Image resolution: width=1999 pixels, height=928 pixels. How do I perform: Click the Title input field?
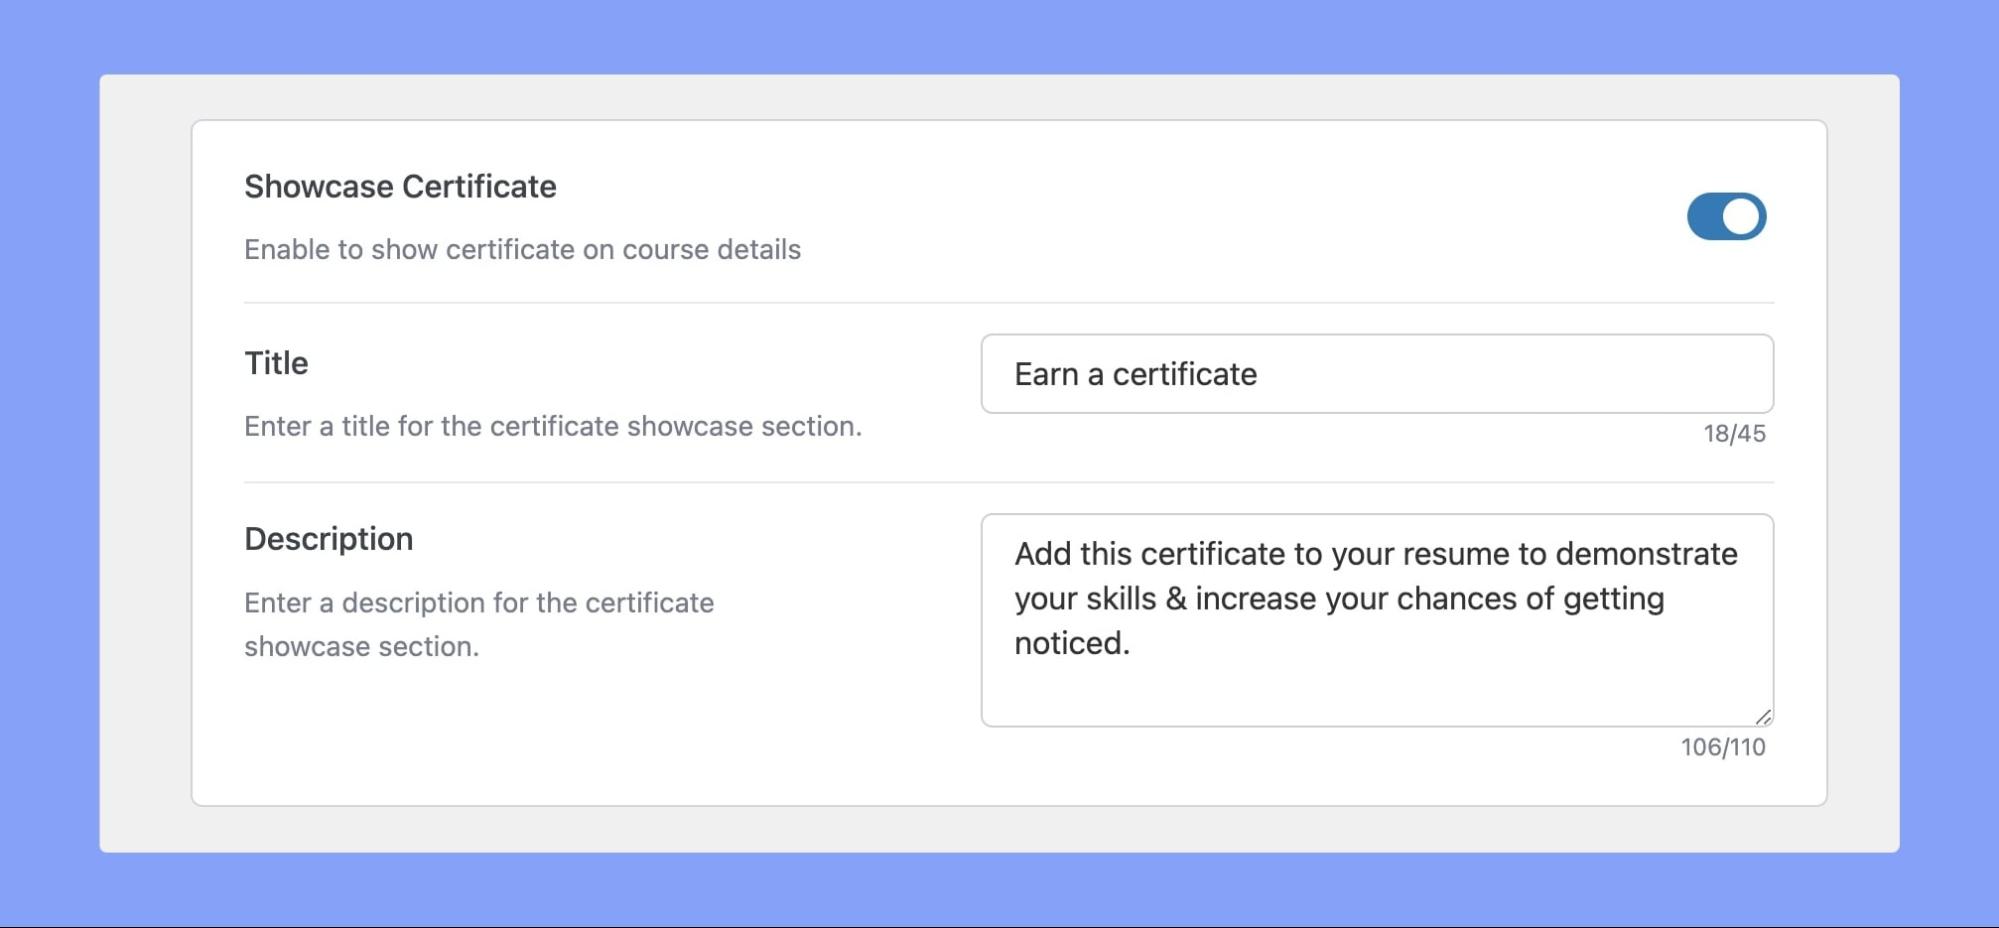coord(1377,374)
